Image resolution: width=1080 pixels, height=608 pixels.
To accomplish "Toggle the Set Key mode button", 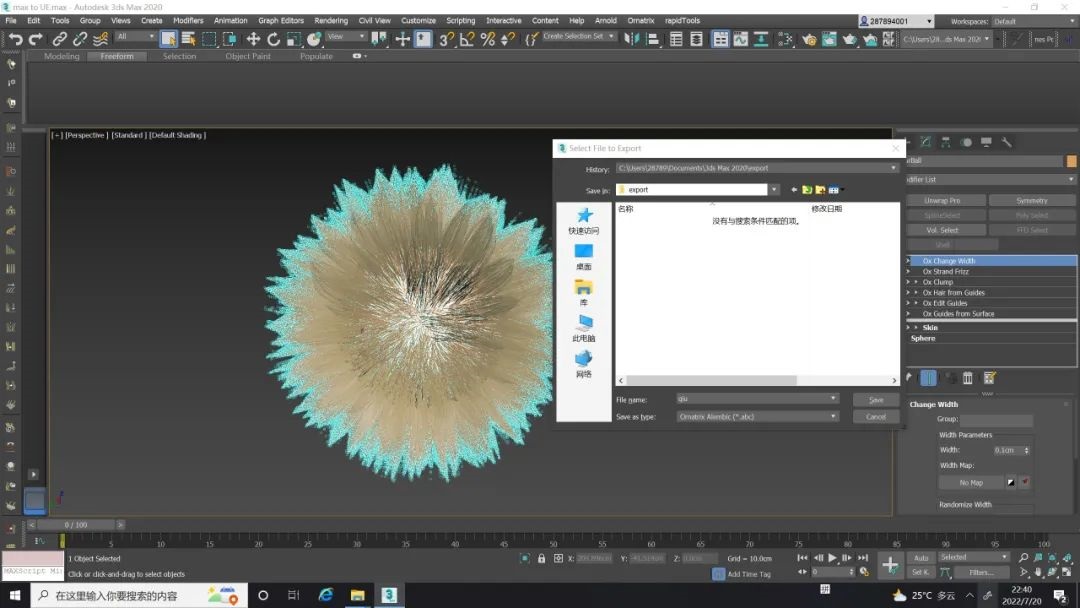I will [x=921, y=572].
